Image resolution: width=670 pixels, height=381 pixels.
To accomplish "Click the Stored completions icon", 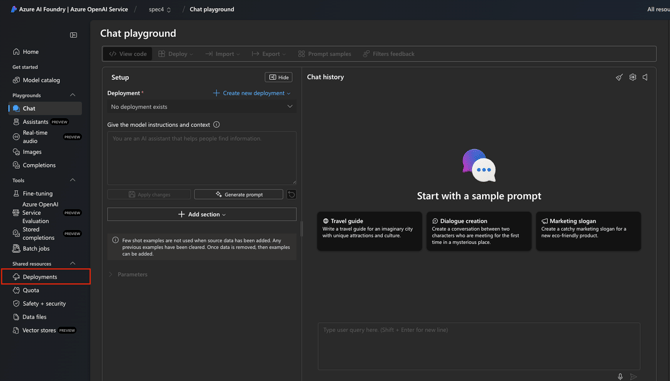I will click(x=16, y=233).
